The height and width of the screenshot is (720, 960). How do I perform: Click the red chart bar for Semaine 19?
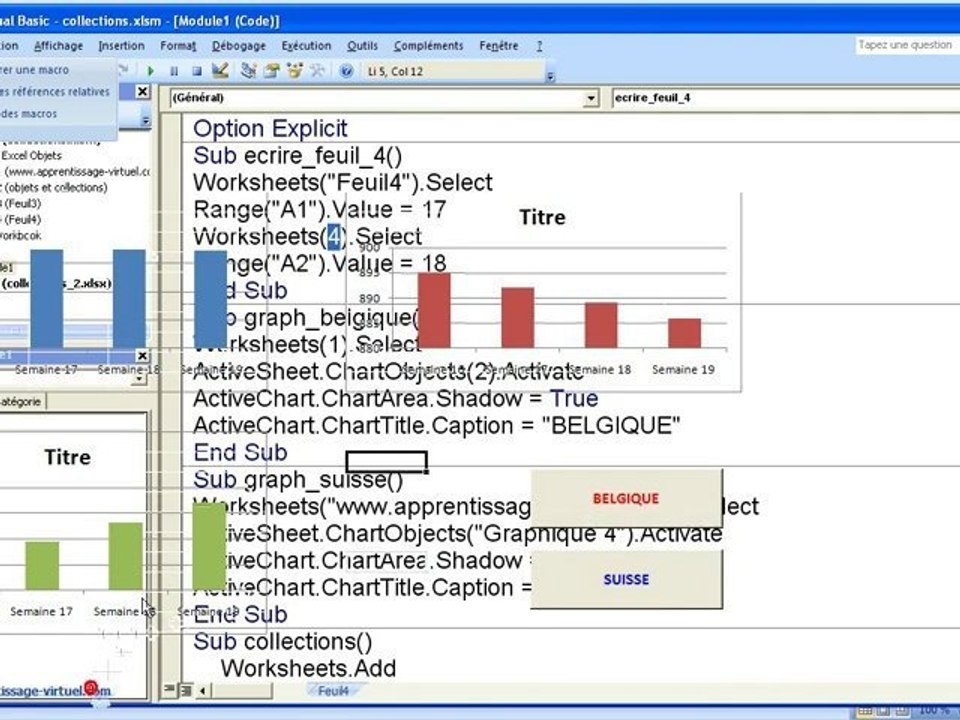coord(684,333)
